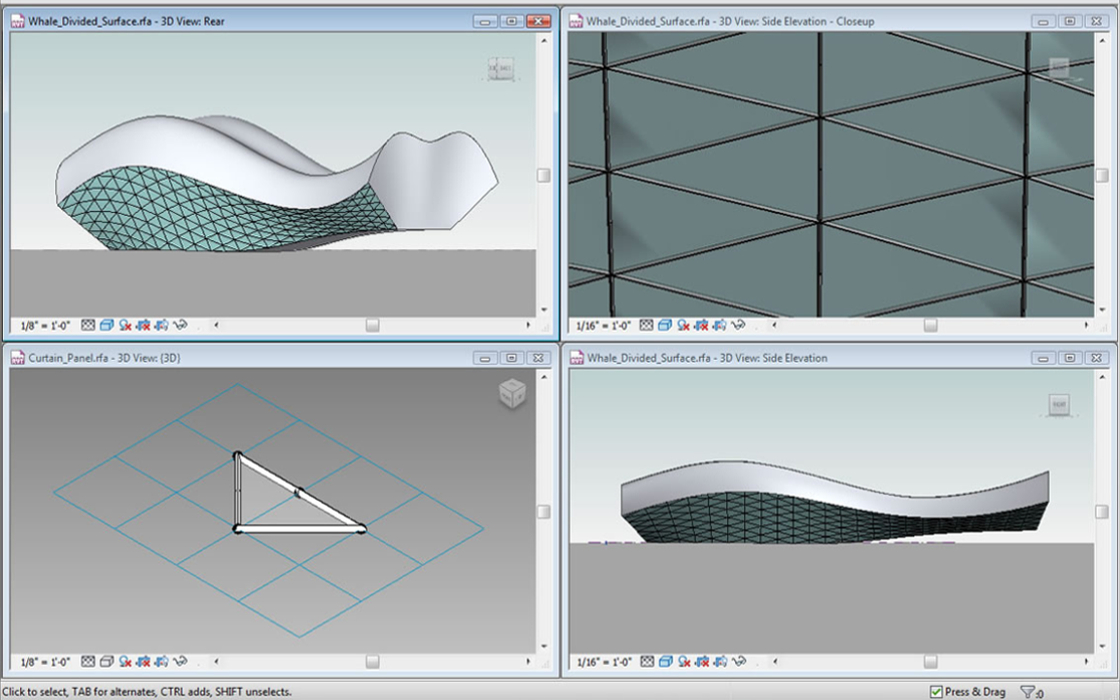1120x700 pixels.
Task: Click the ViewCube in Curtain_Panel view
Action: (512, 393)
